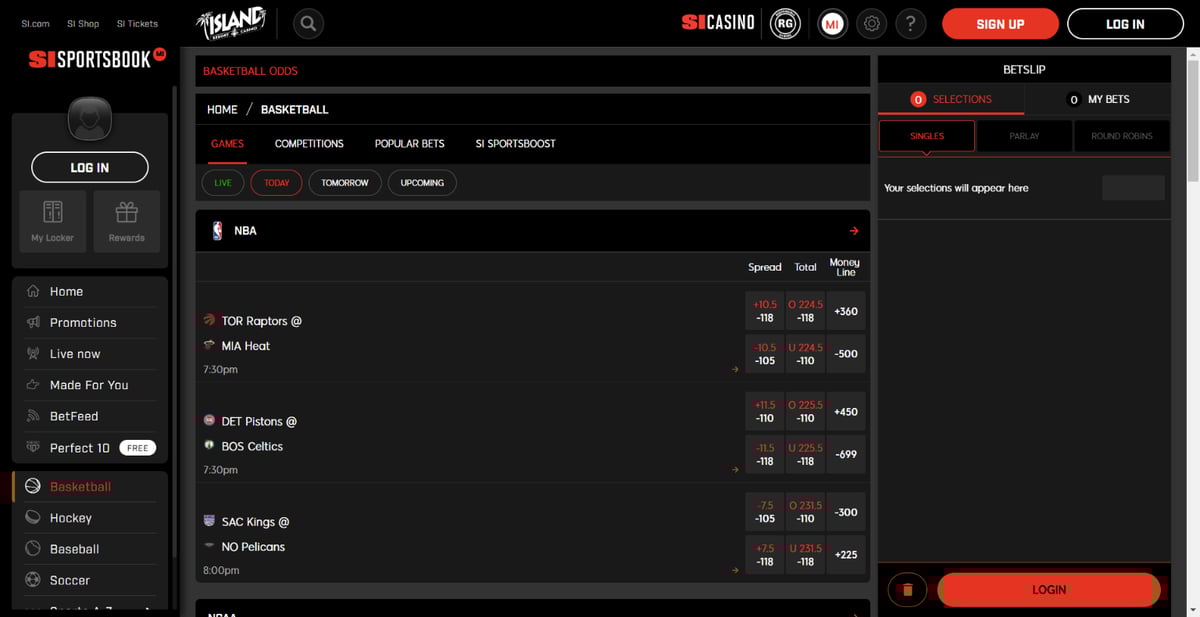Open the My Bets tab
Screen dimensions: 1200x617
(1098, 99)
